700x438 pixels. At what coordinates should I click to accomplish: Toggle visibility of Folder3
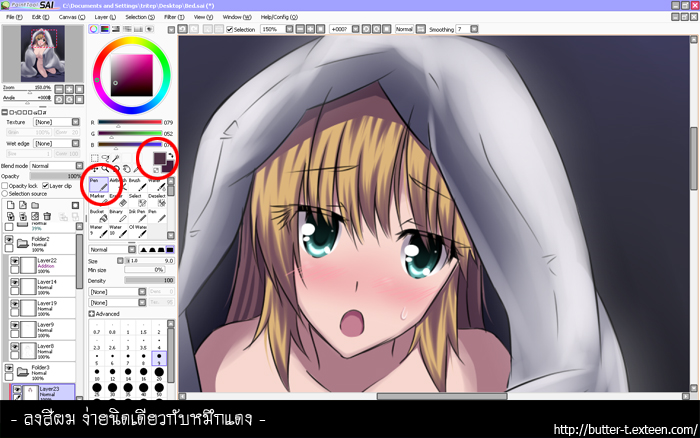[x=8, y=368]
